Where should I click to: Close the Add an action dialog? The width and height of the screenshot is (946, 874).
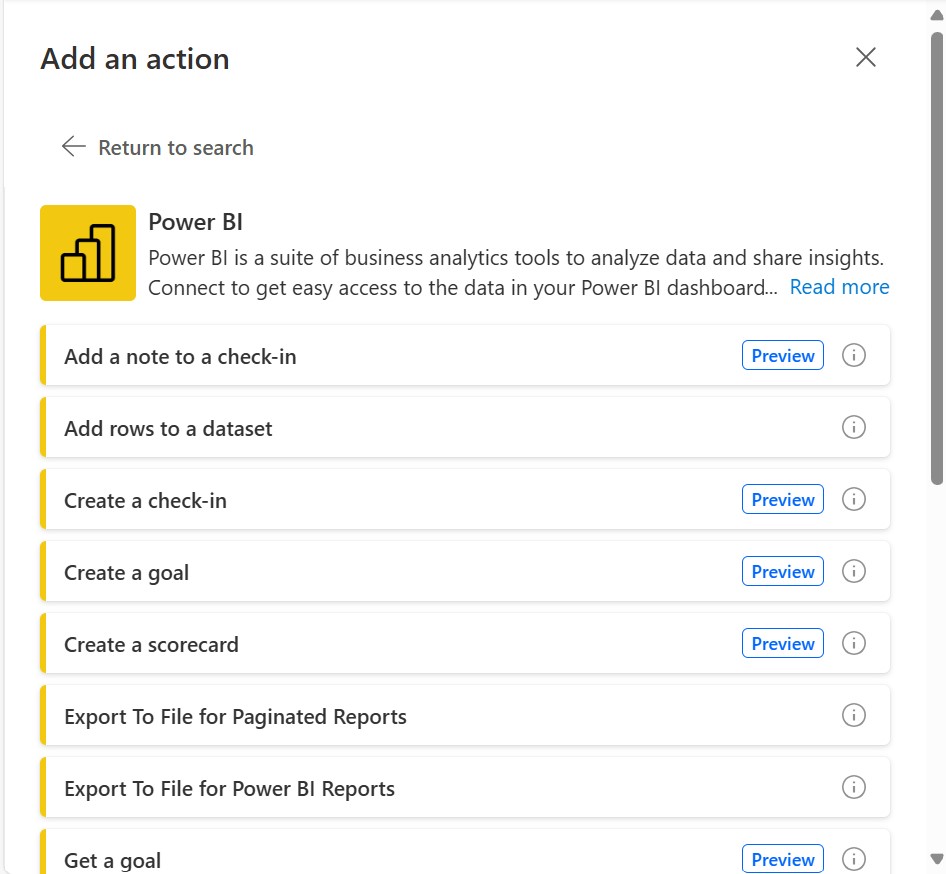click(865, 57)
